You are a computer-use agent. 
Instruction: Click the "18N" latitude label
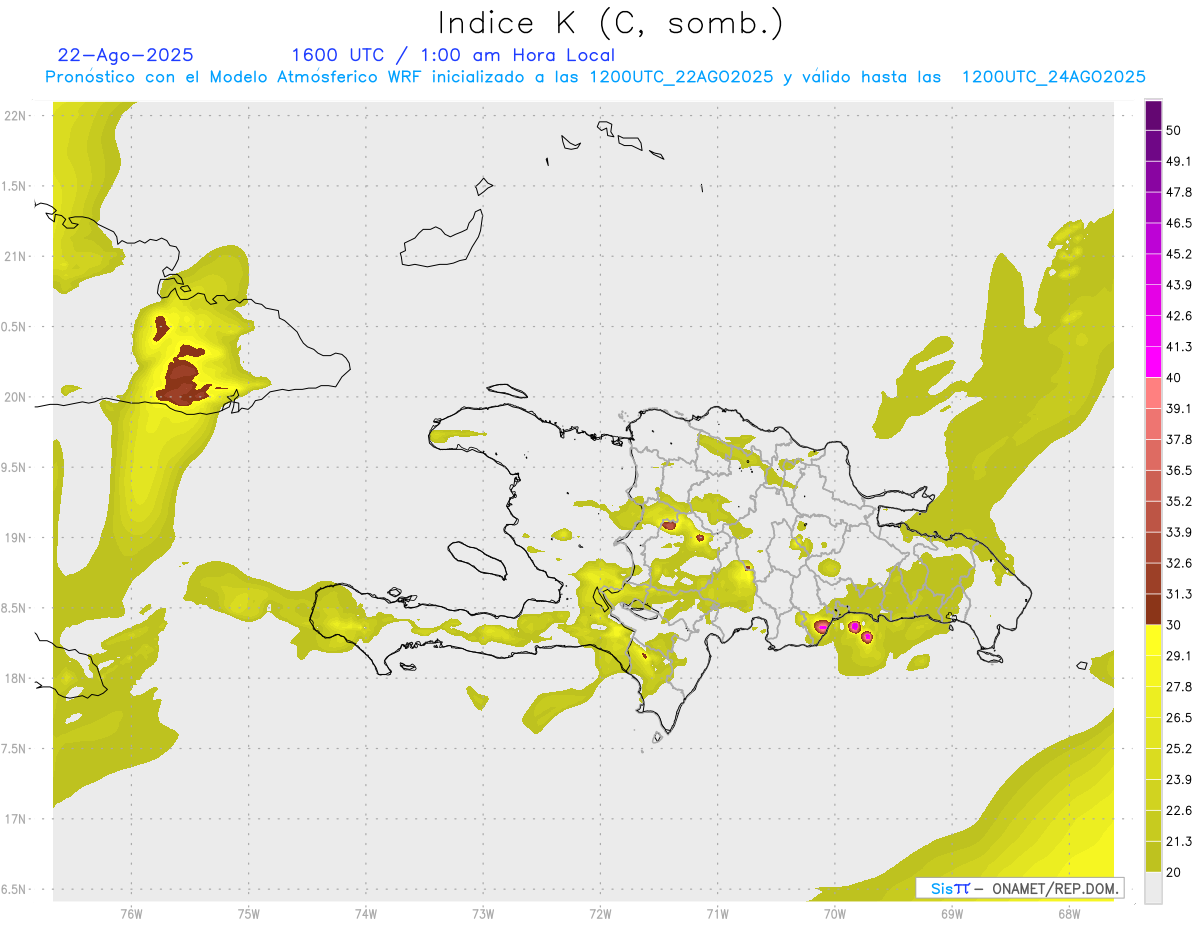(15, 678)
